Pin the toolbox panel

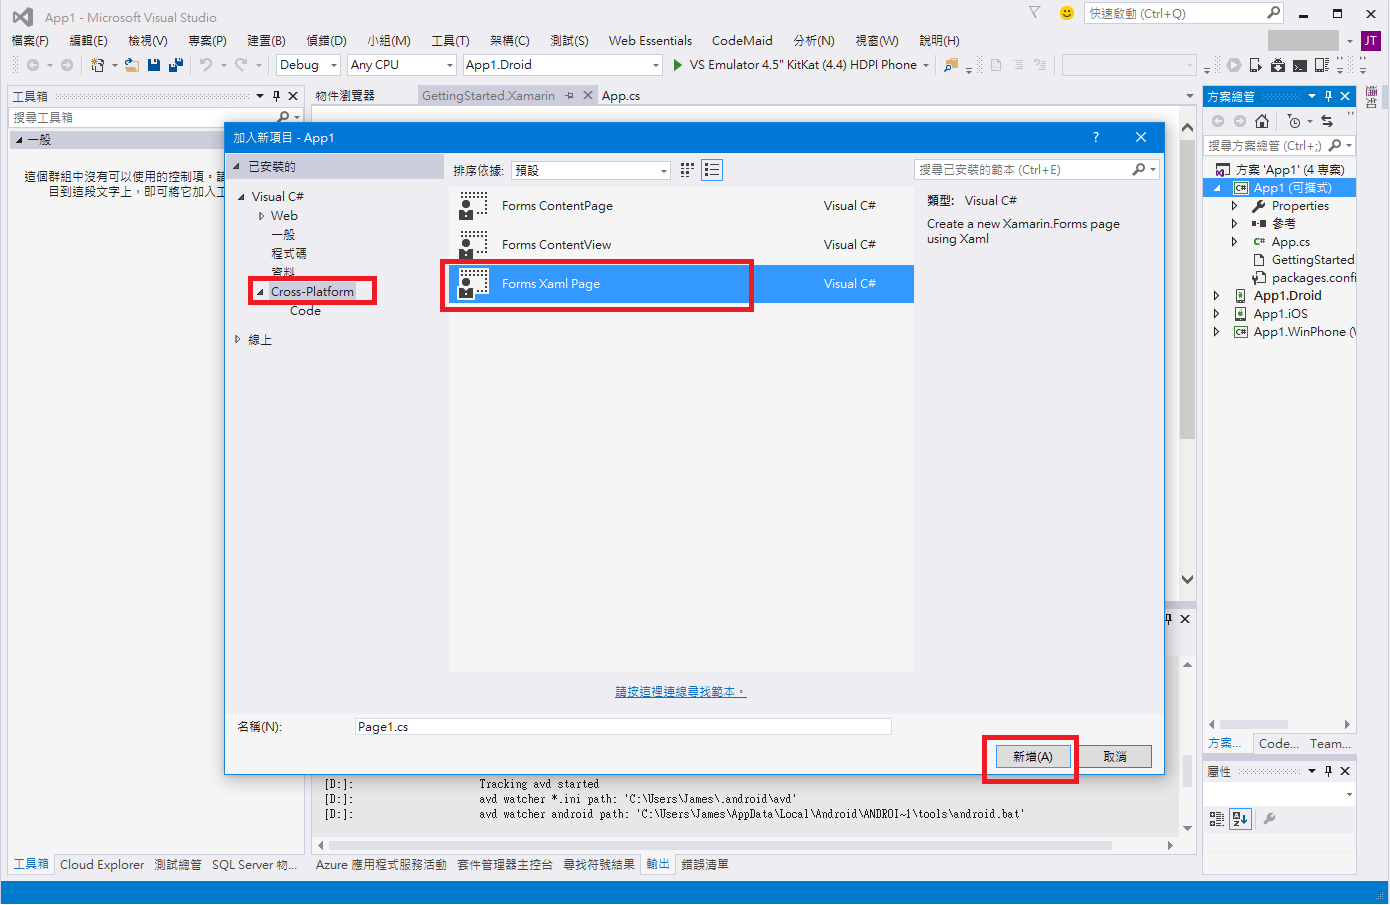276,96
